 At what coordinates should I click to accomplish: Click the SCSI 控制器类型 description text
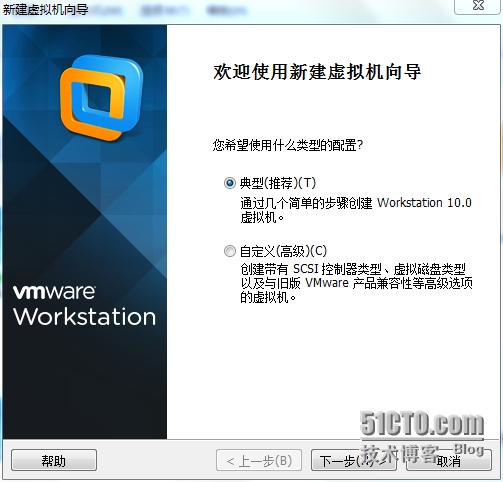356,283
